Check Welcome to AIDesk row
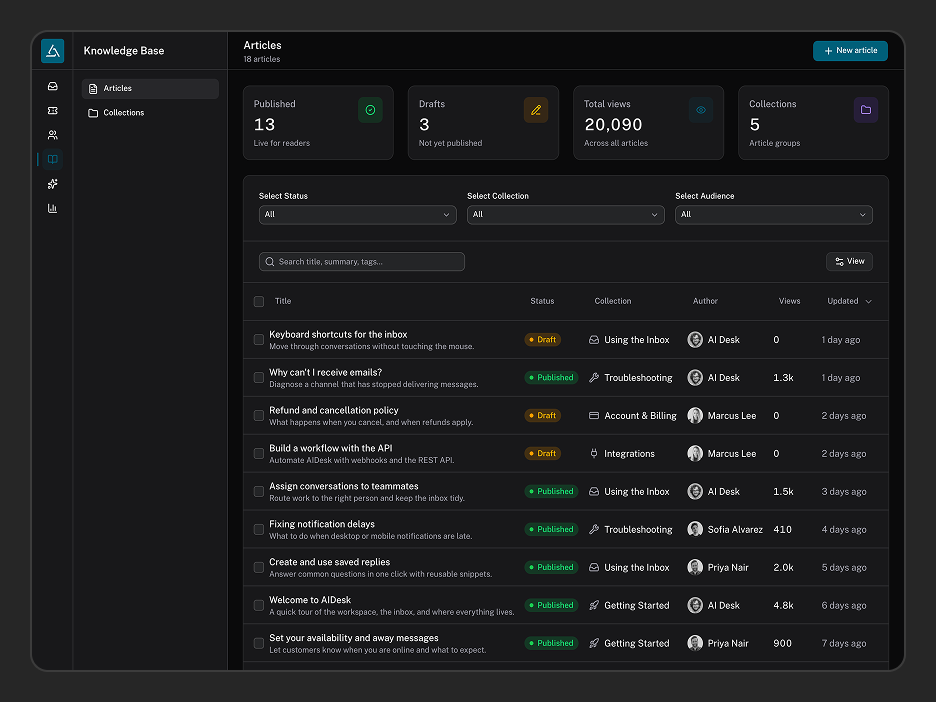 (x=258, y=605)
